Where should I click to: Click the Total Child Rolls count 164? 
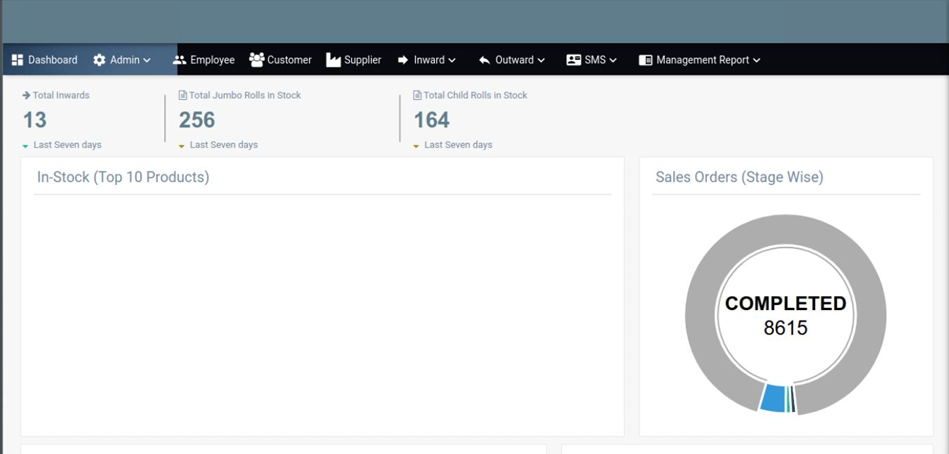click(432, 120)
